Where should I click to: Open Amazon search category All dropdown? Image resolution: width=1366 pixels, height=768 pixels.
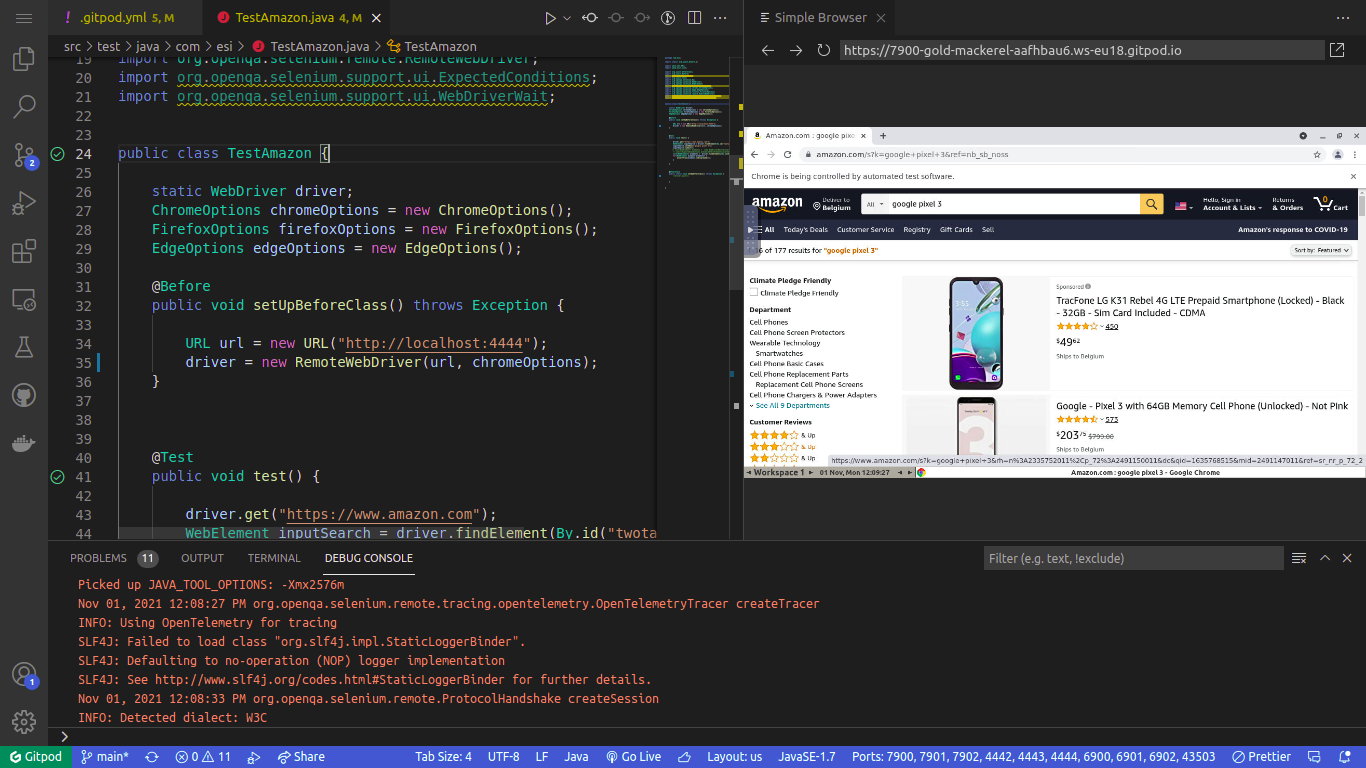tap(874, 204)
